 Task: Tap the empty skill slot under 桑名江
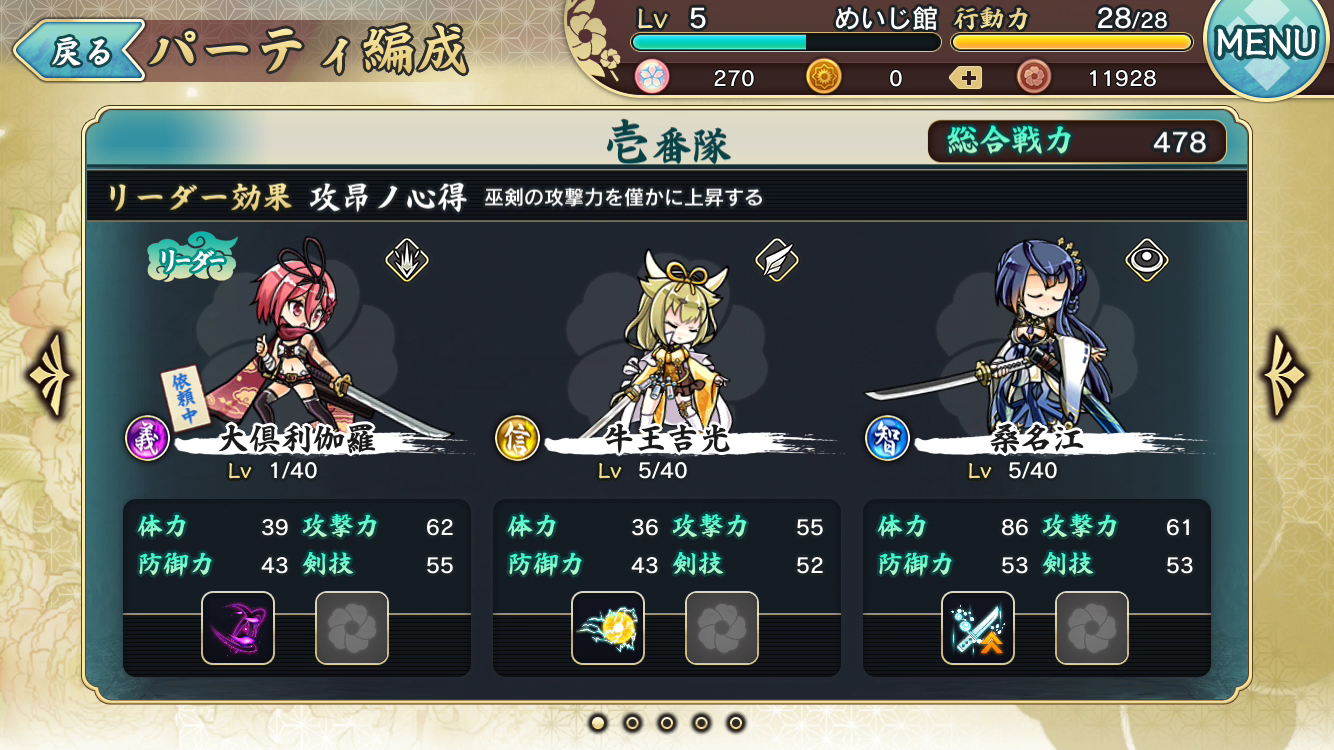tap(1092, 628)
